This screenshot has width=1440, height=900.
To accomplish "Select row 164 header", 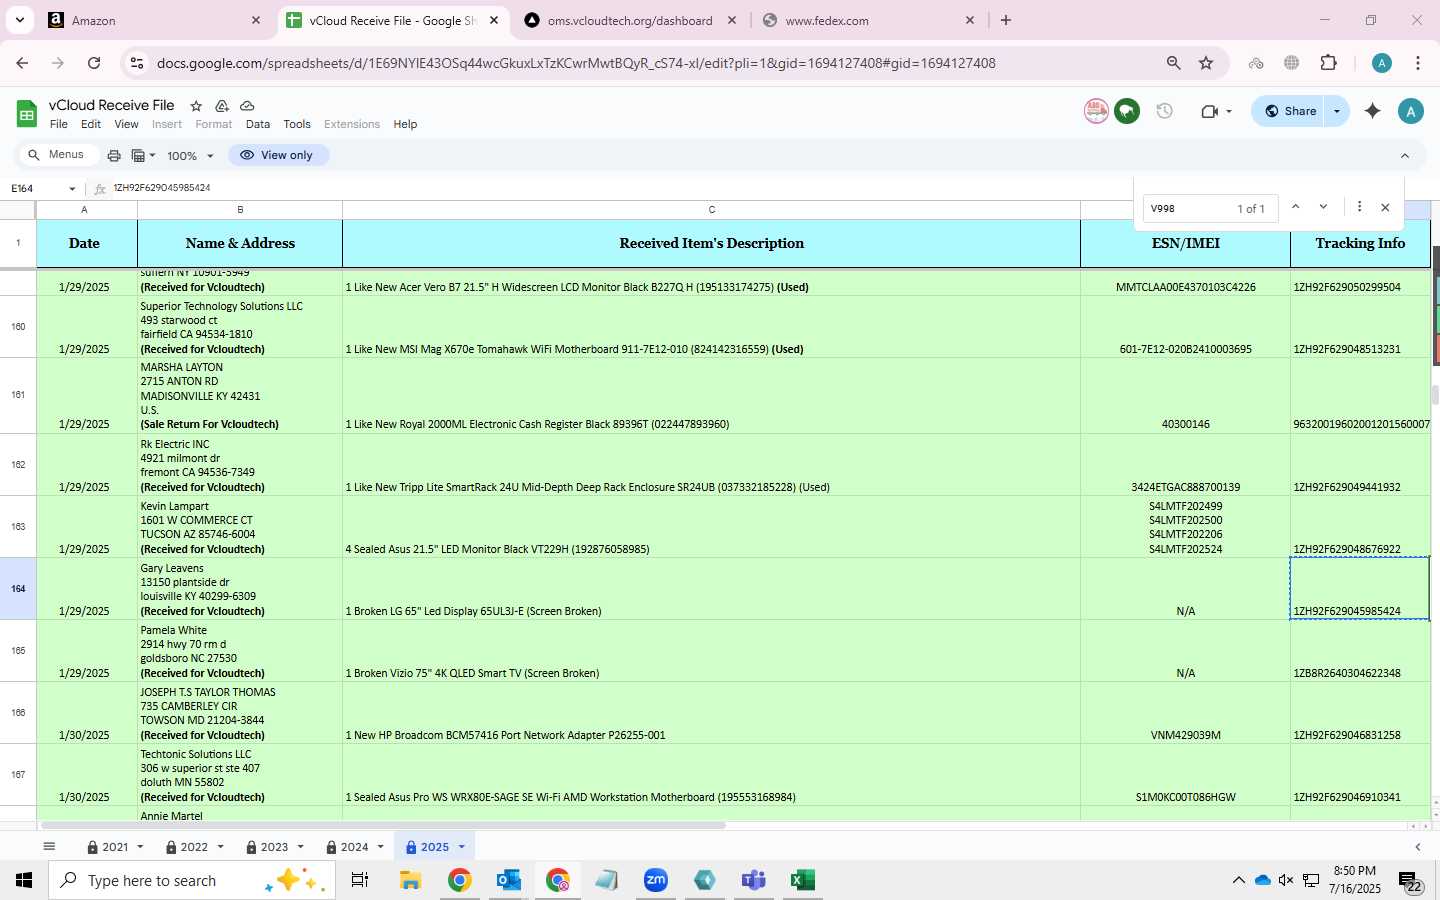I will pos(18,589).
